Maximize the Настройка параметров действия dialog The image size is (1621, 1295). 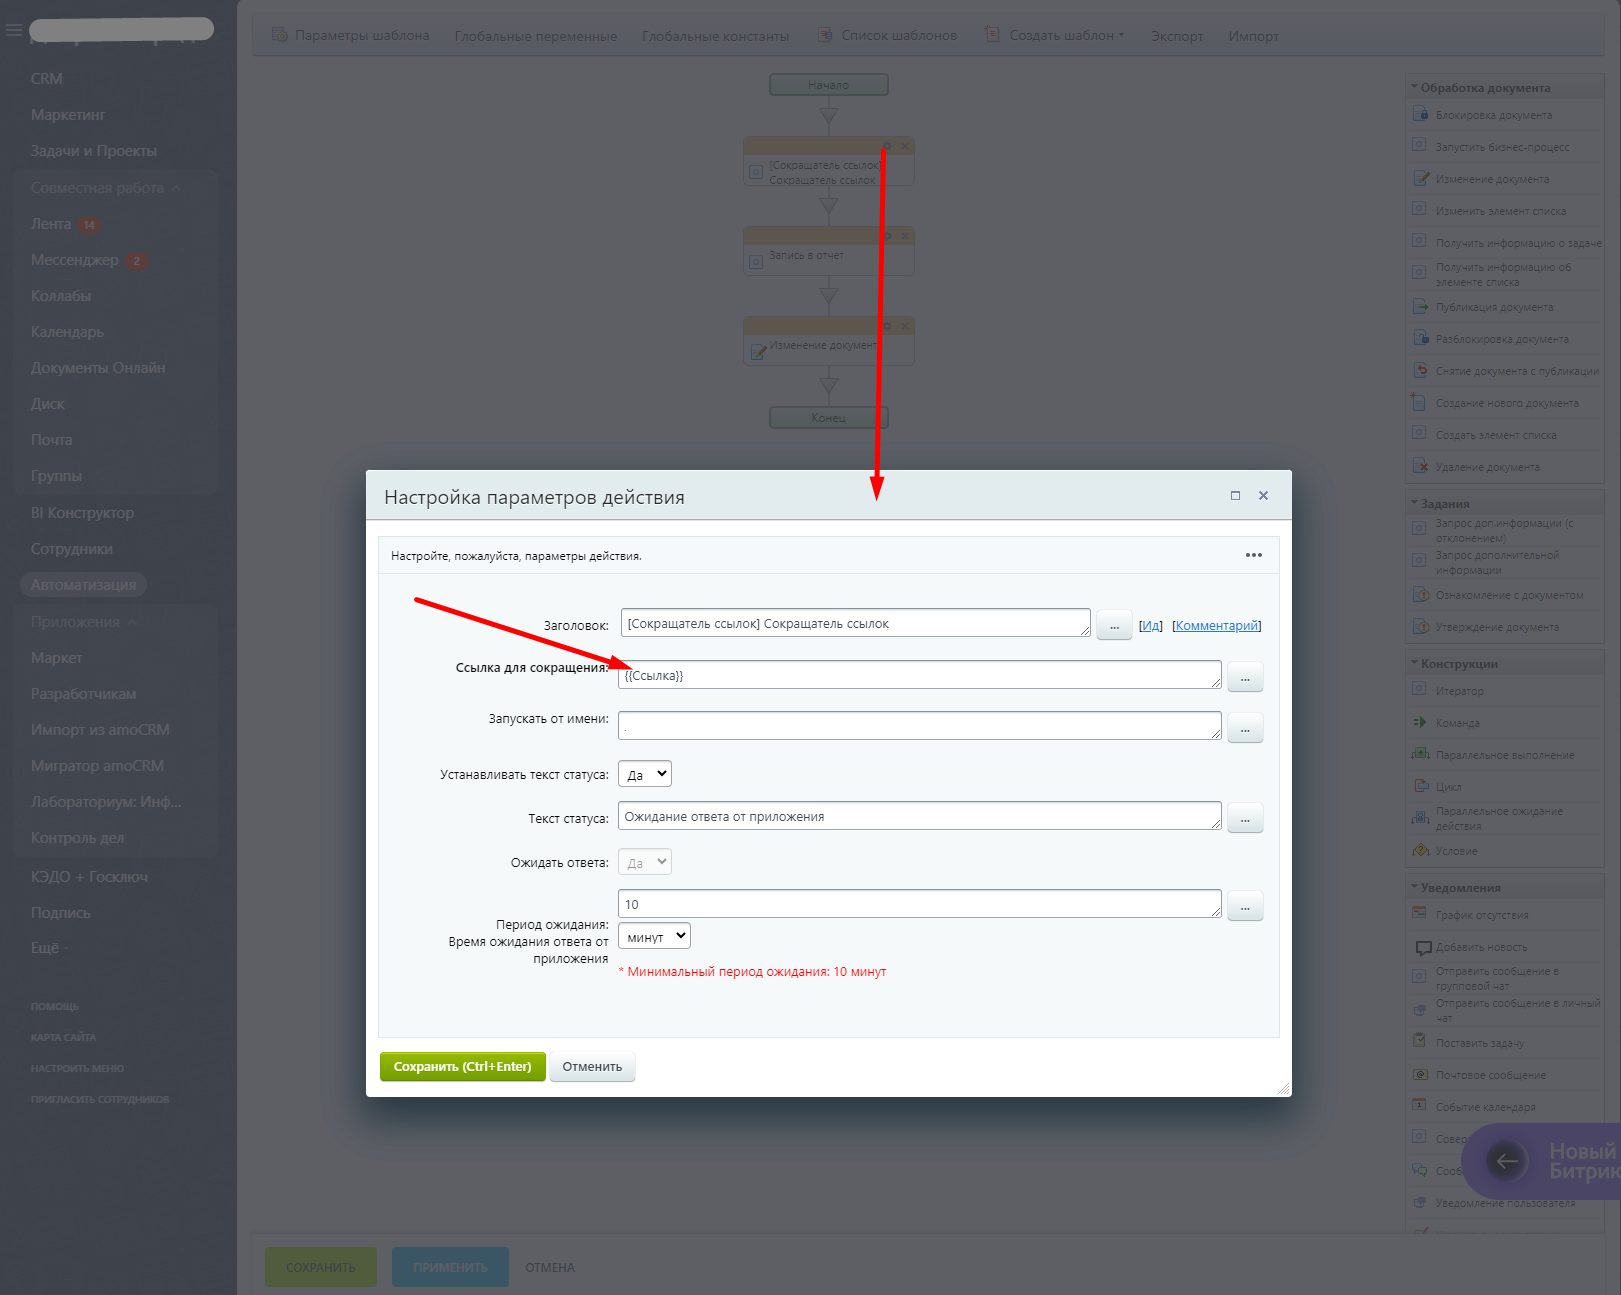(x=1235, y=495)
